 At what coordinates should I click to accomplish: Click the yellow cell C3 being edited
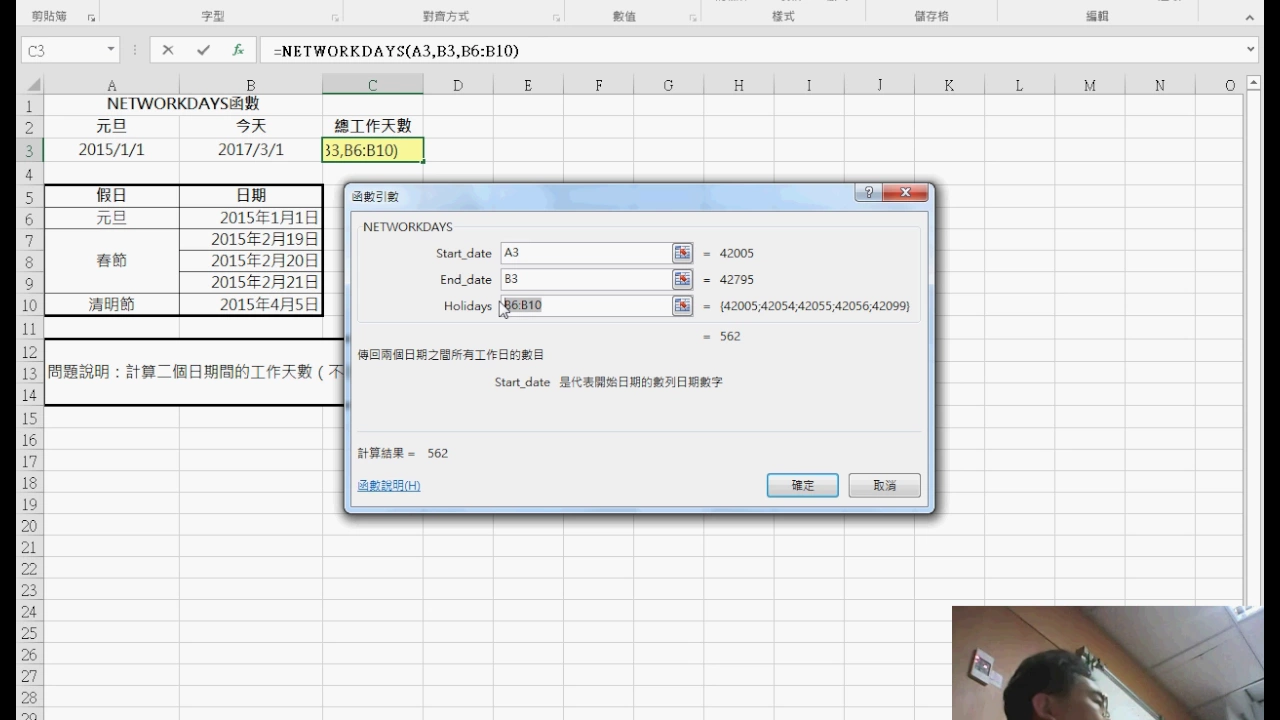point(373,150)
